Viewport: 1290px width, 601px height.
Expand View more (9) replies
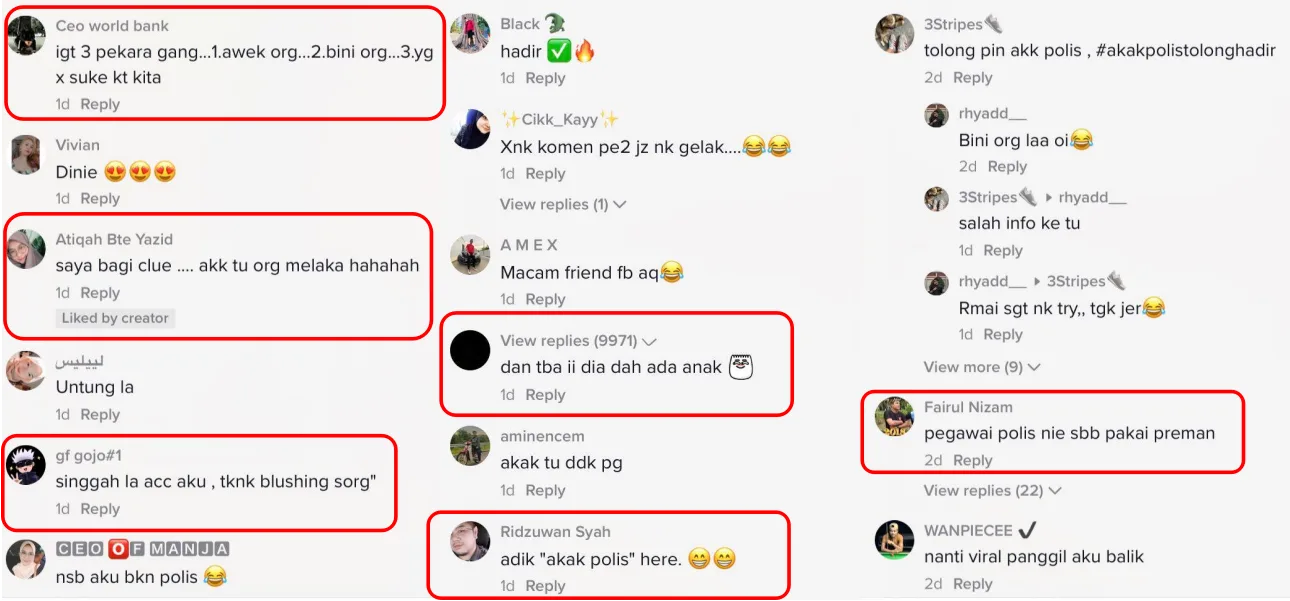click(982, 367)
